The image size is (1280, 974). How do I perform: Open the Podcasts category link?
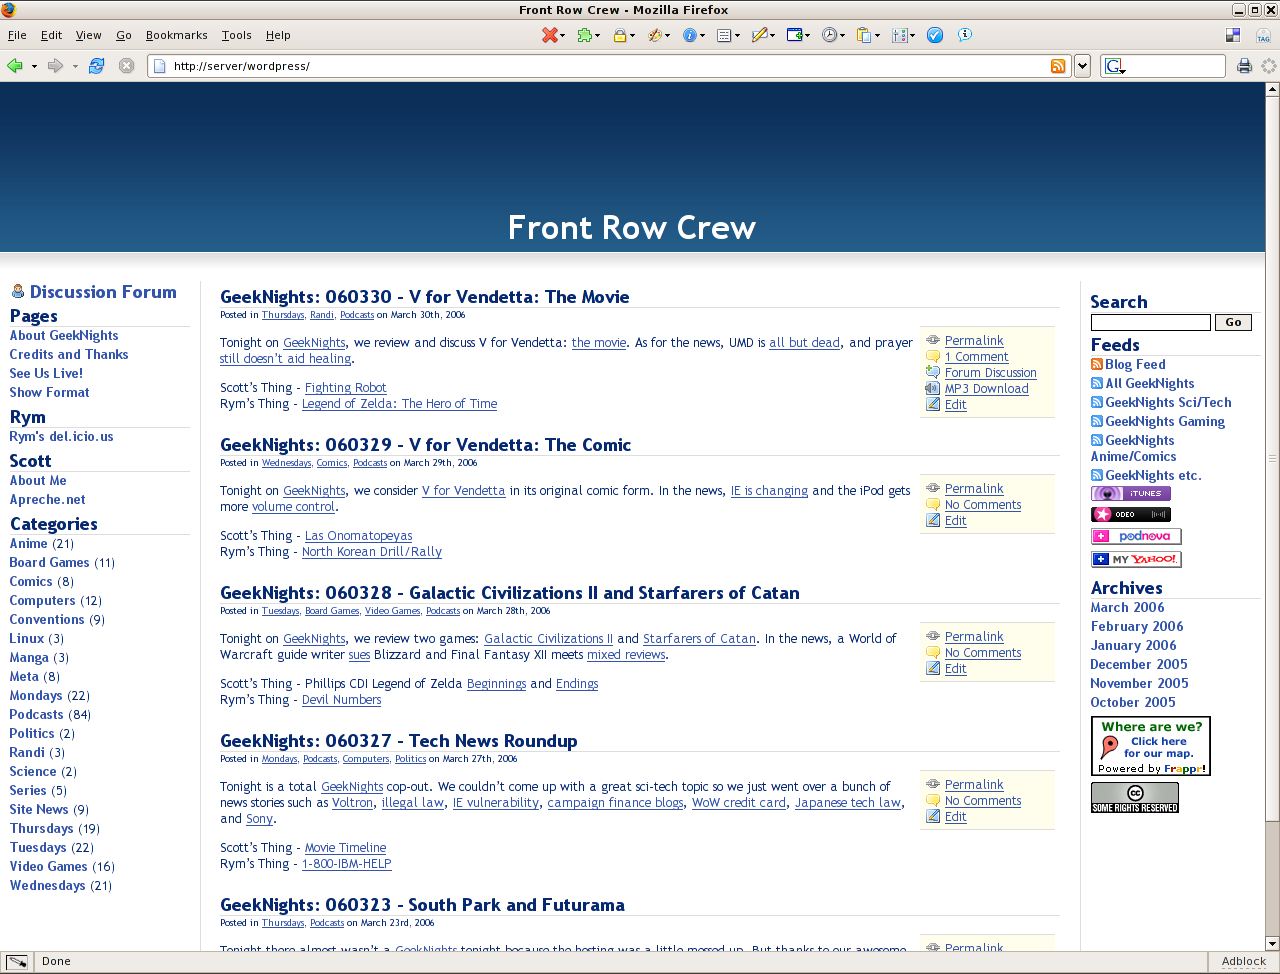(x=36, y=715)
